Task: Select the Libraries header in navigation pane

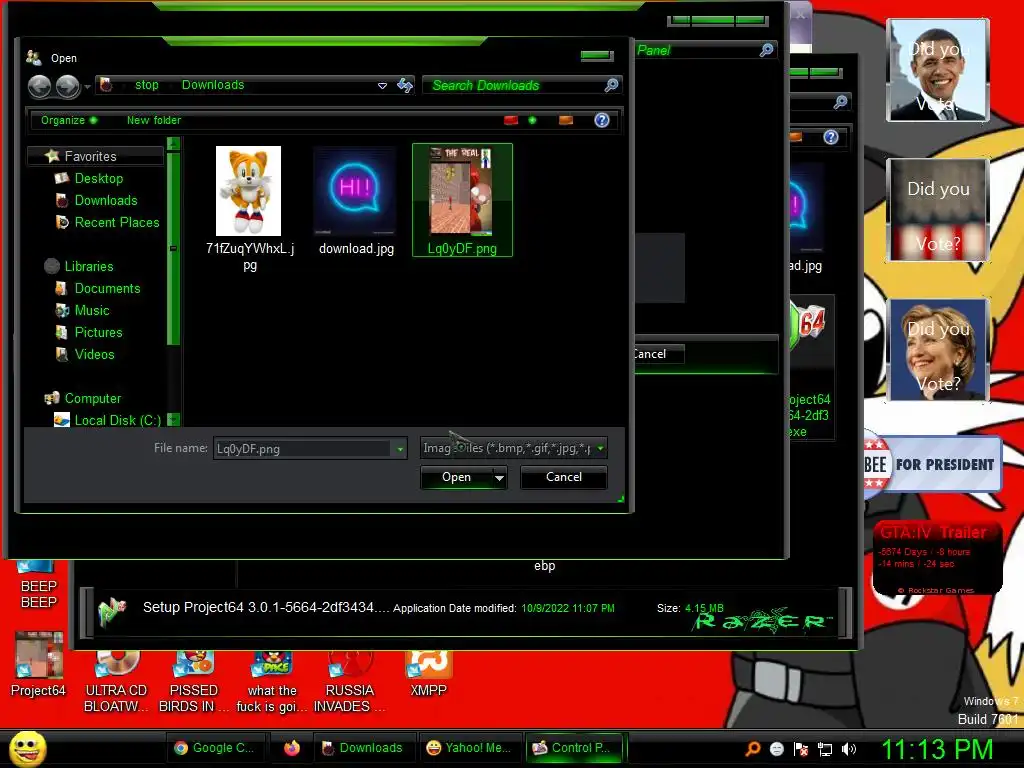Action: [89, 266]
